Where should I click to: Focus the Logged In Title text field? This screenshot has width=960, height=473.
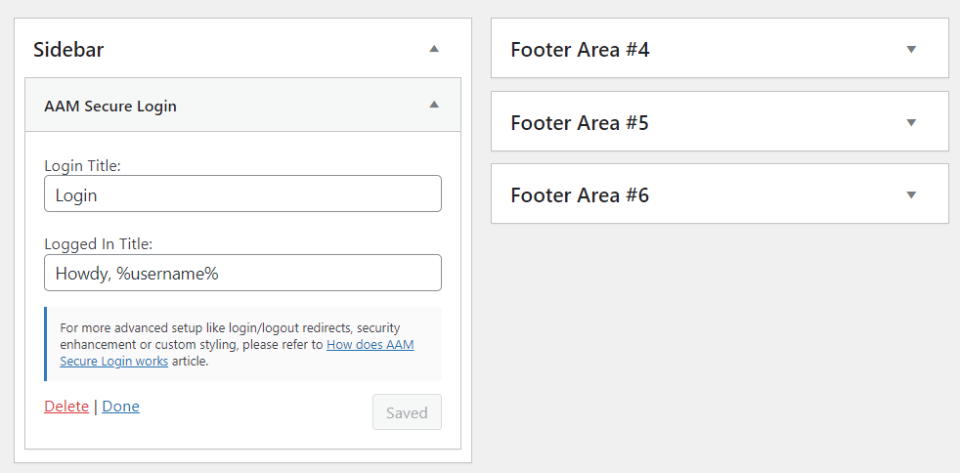(x=243, y=273)
